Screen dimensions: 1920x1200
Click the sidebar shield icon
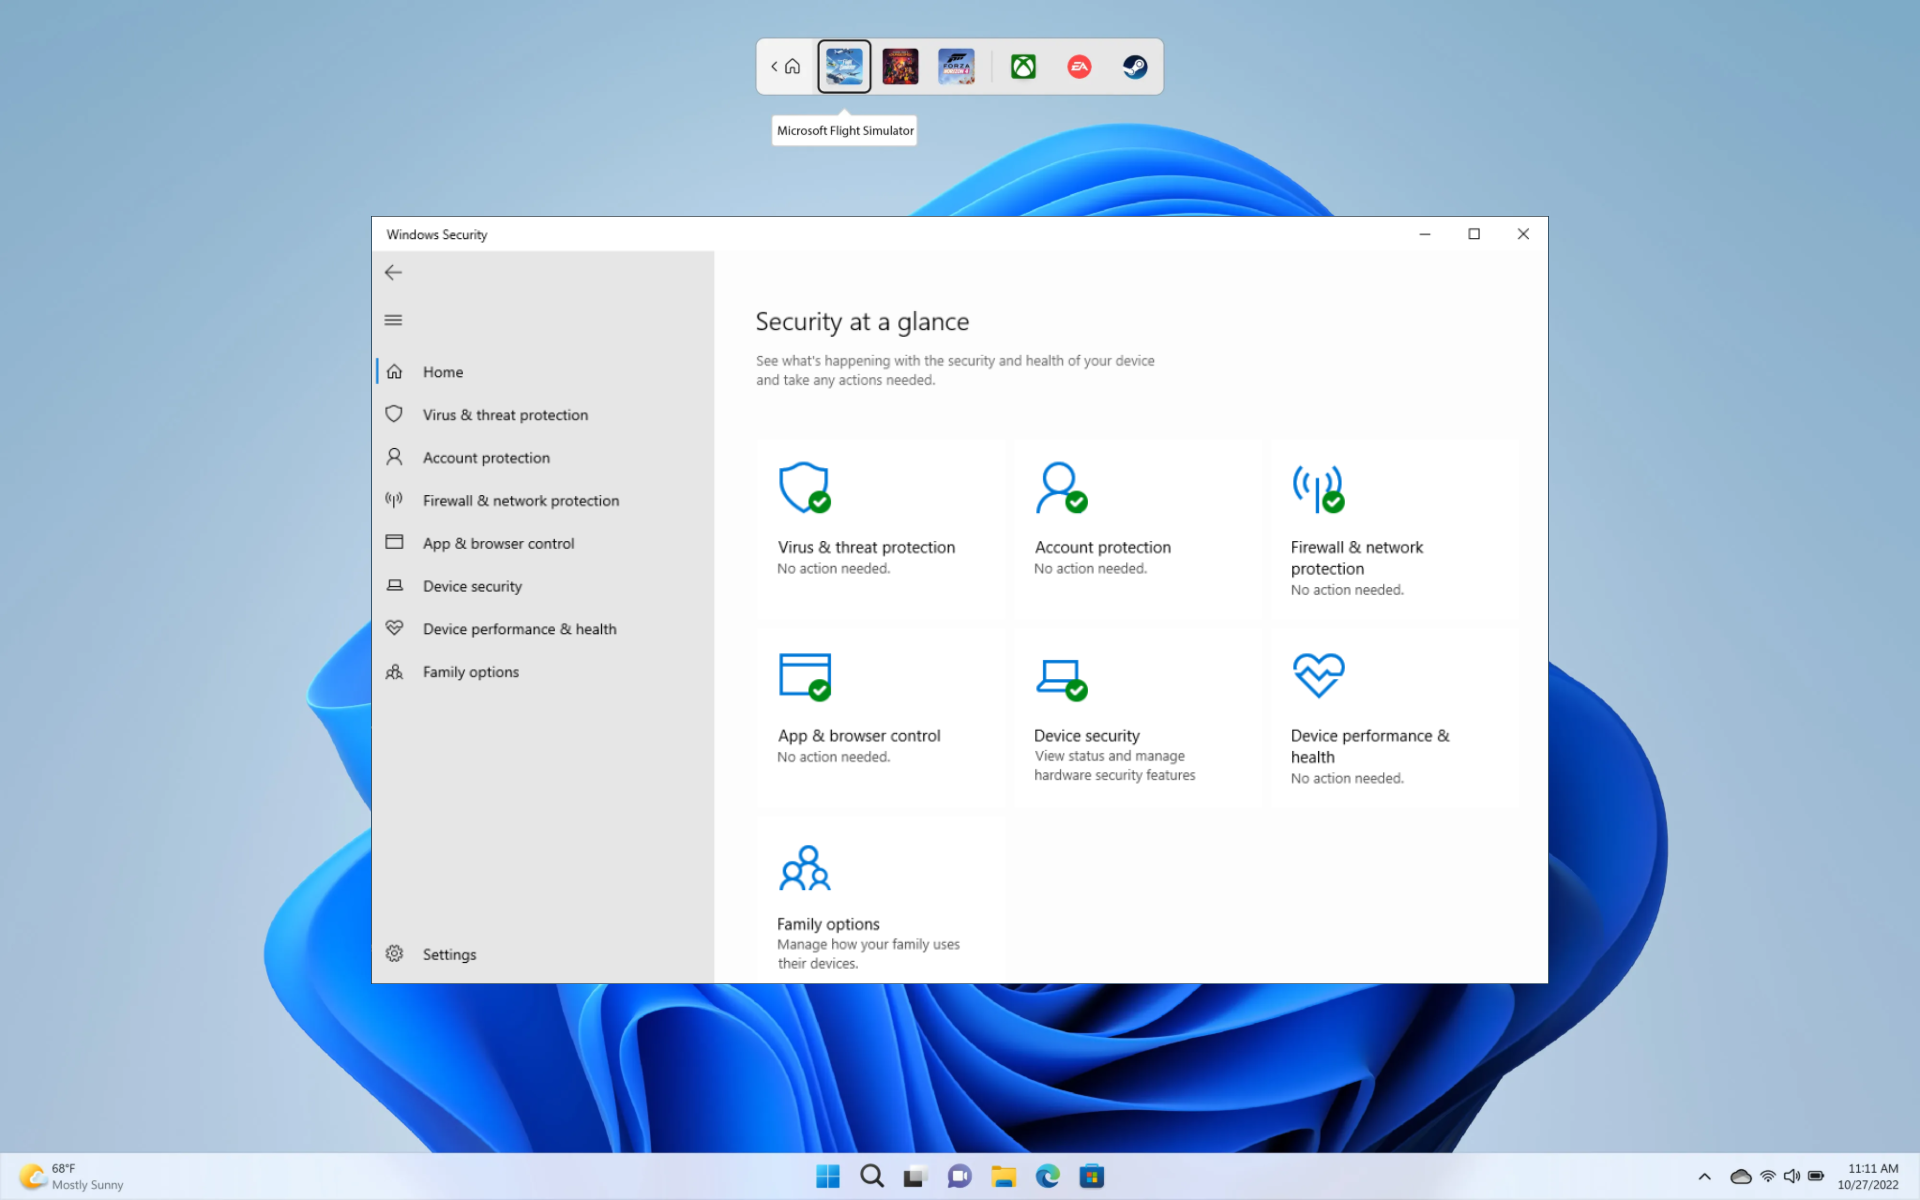[x=394, y=414]
